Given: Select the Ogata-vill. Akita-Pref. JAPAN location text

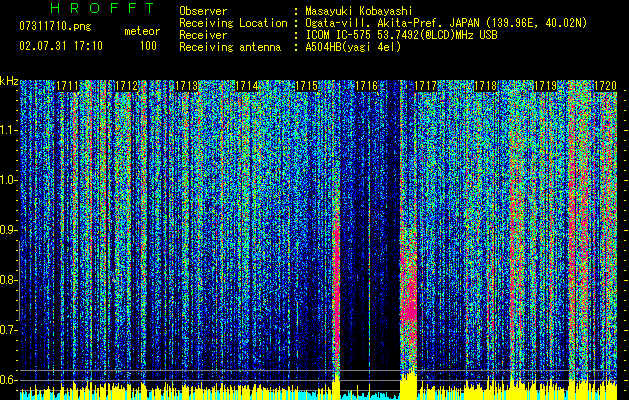Looking at the screenshot, I should 446,23.
